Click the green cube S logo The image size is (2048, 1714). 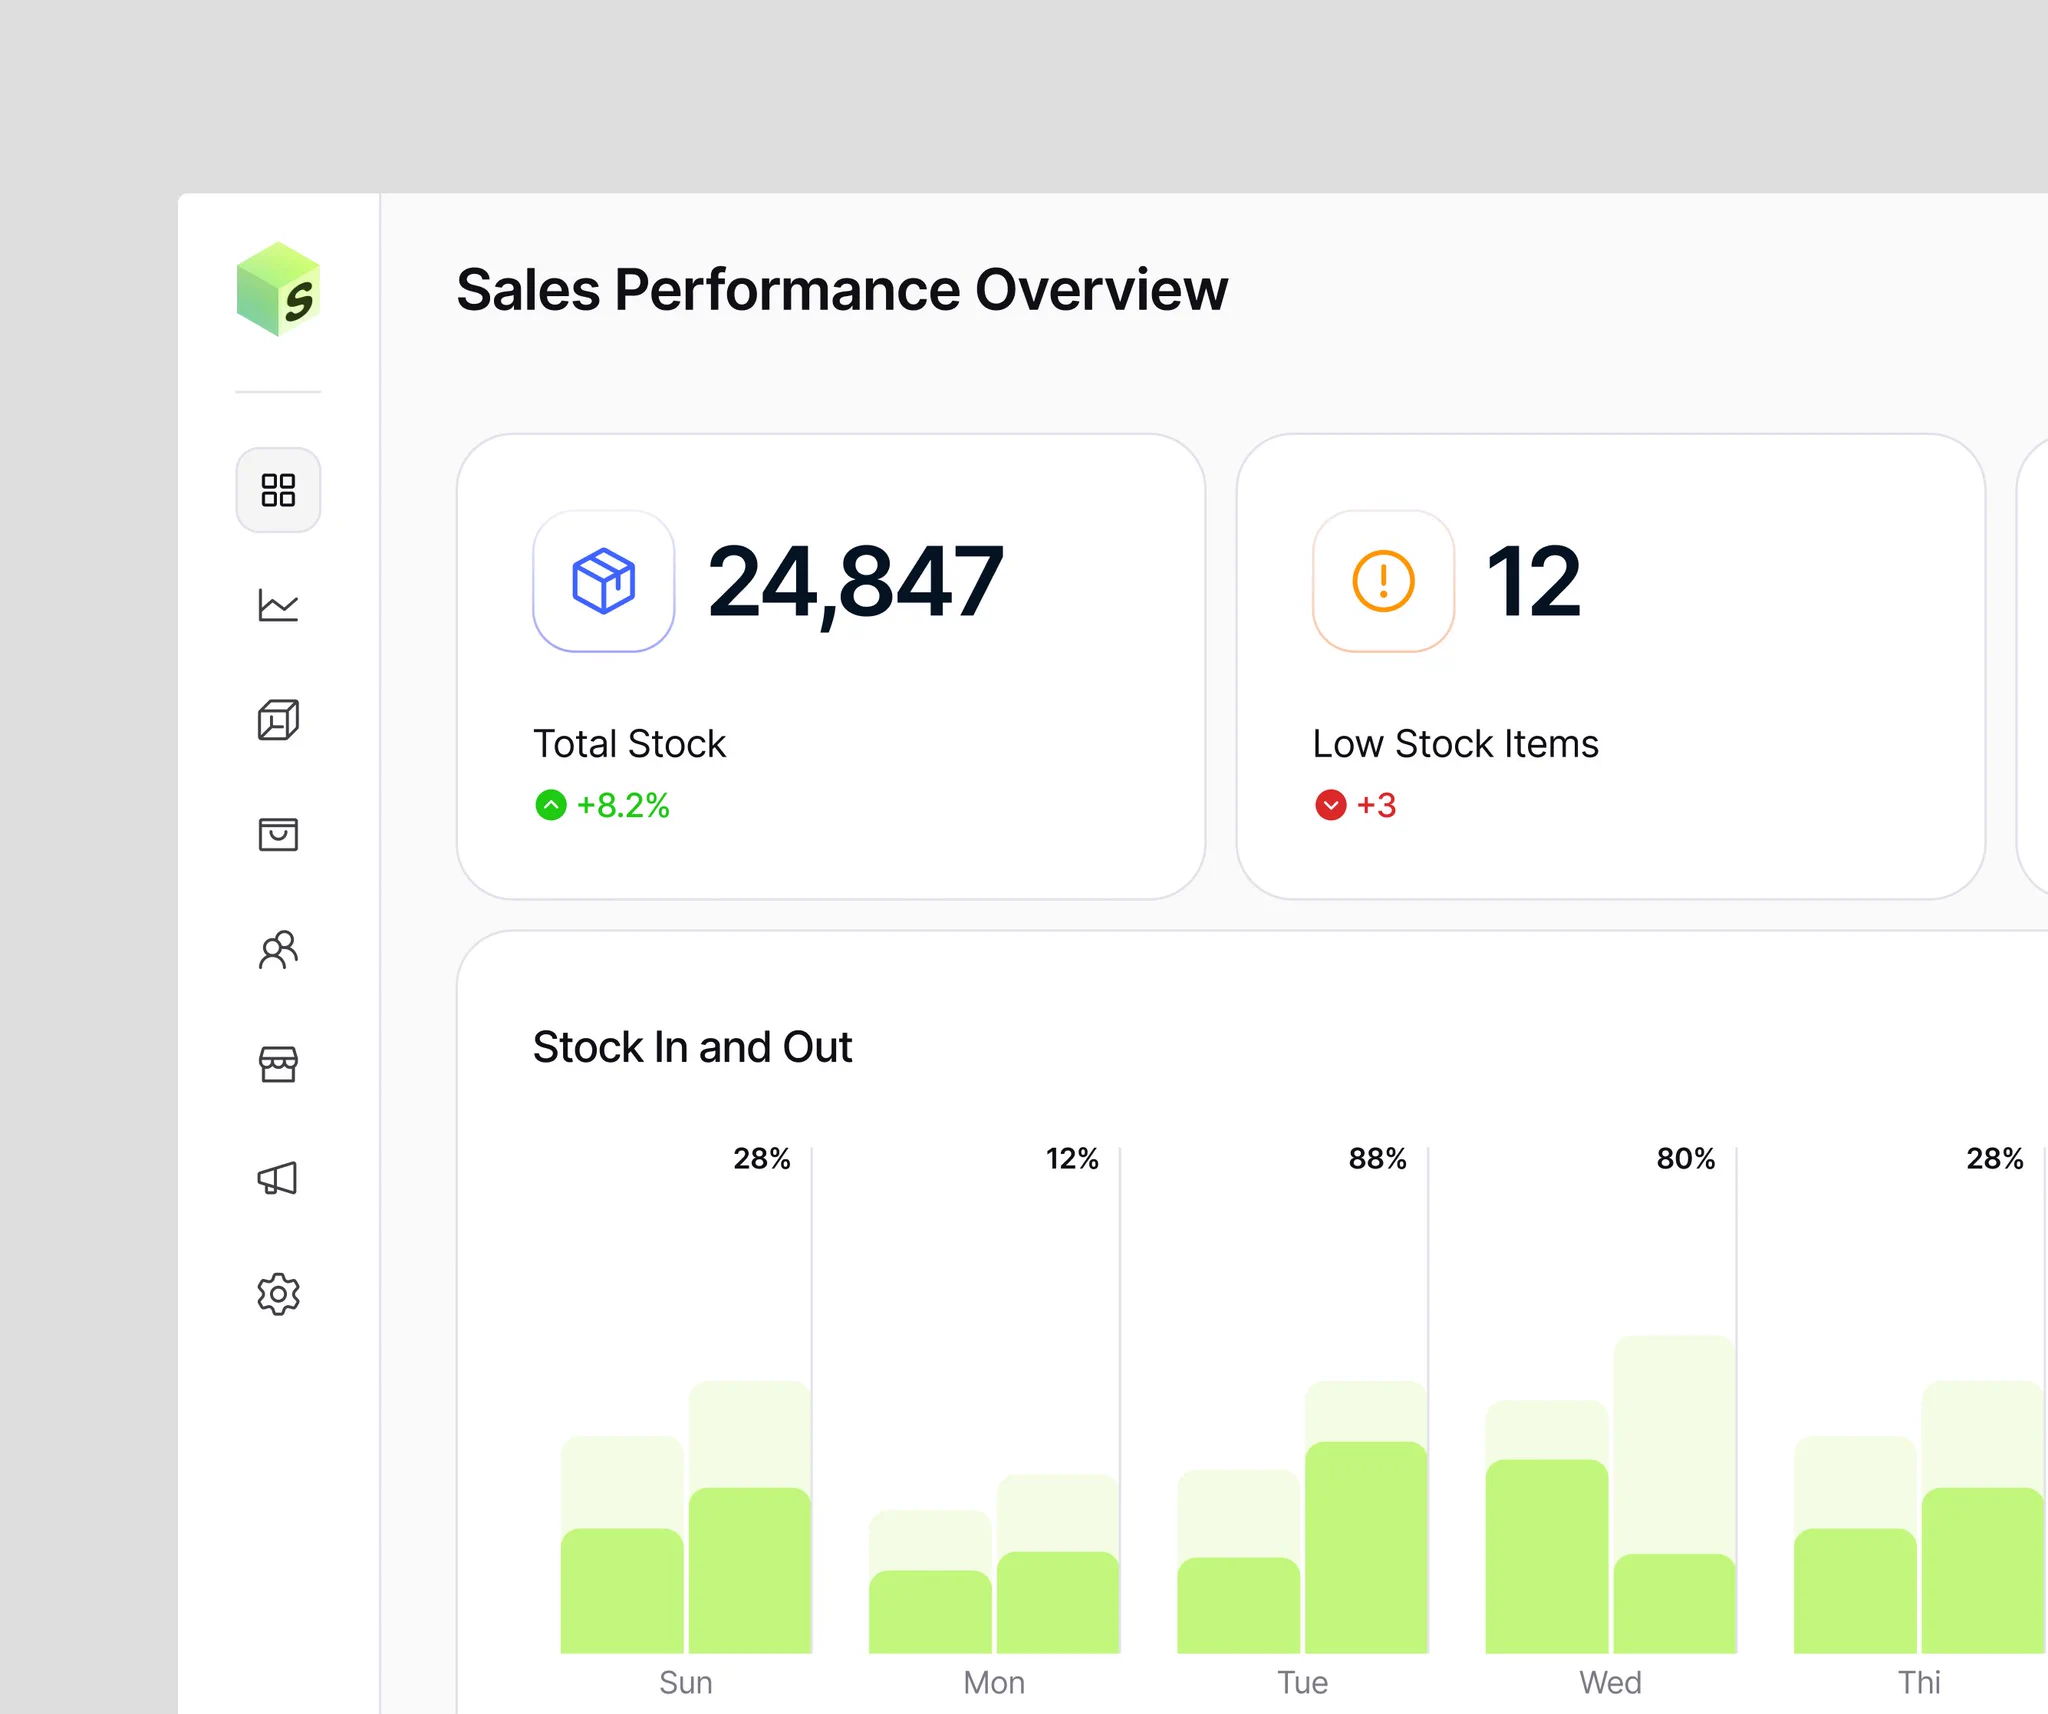278,289
